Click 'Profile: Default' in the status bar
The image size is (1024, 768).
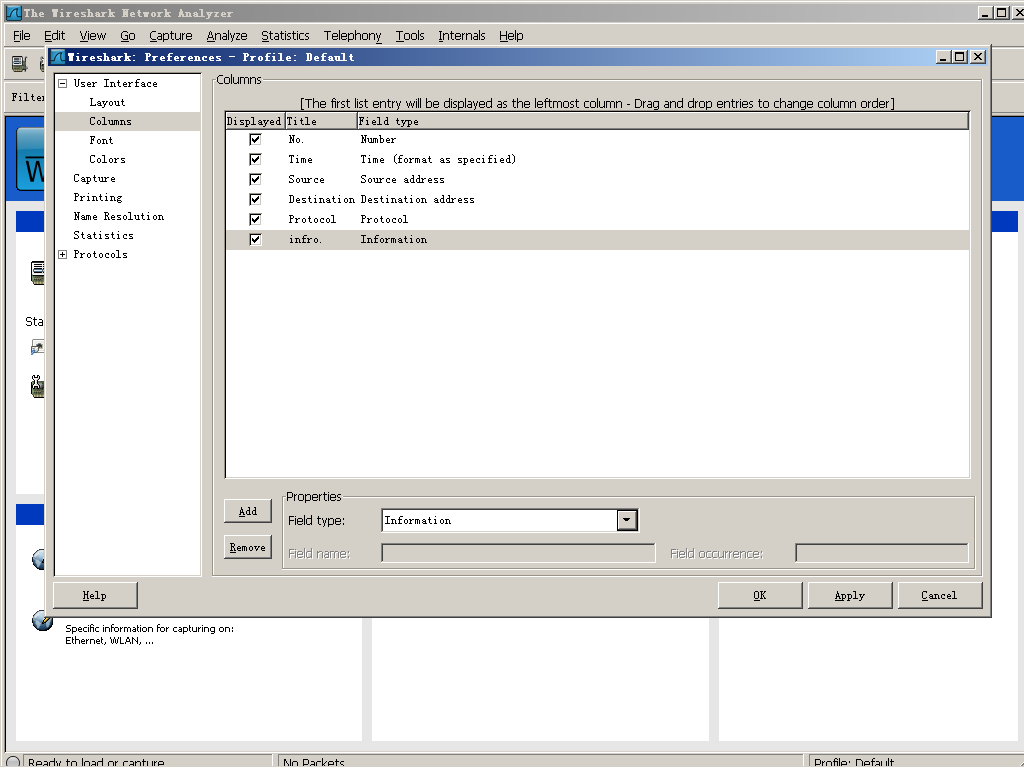pos(854,761)
